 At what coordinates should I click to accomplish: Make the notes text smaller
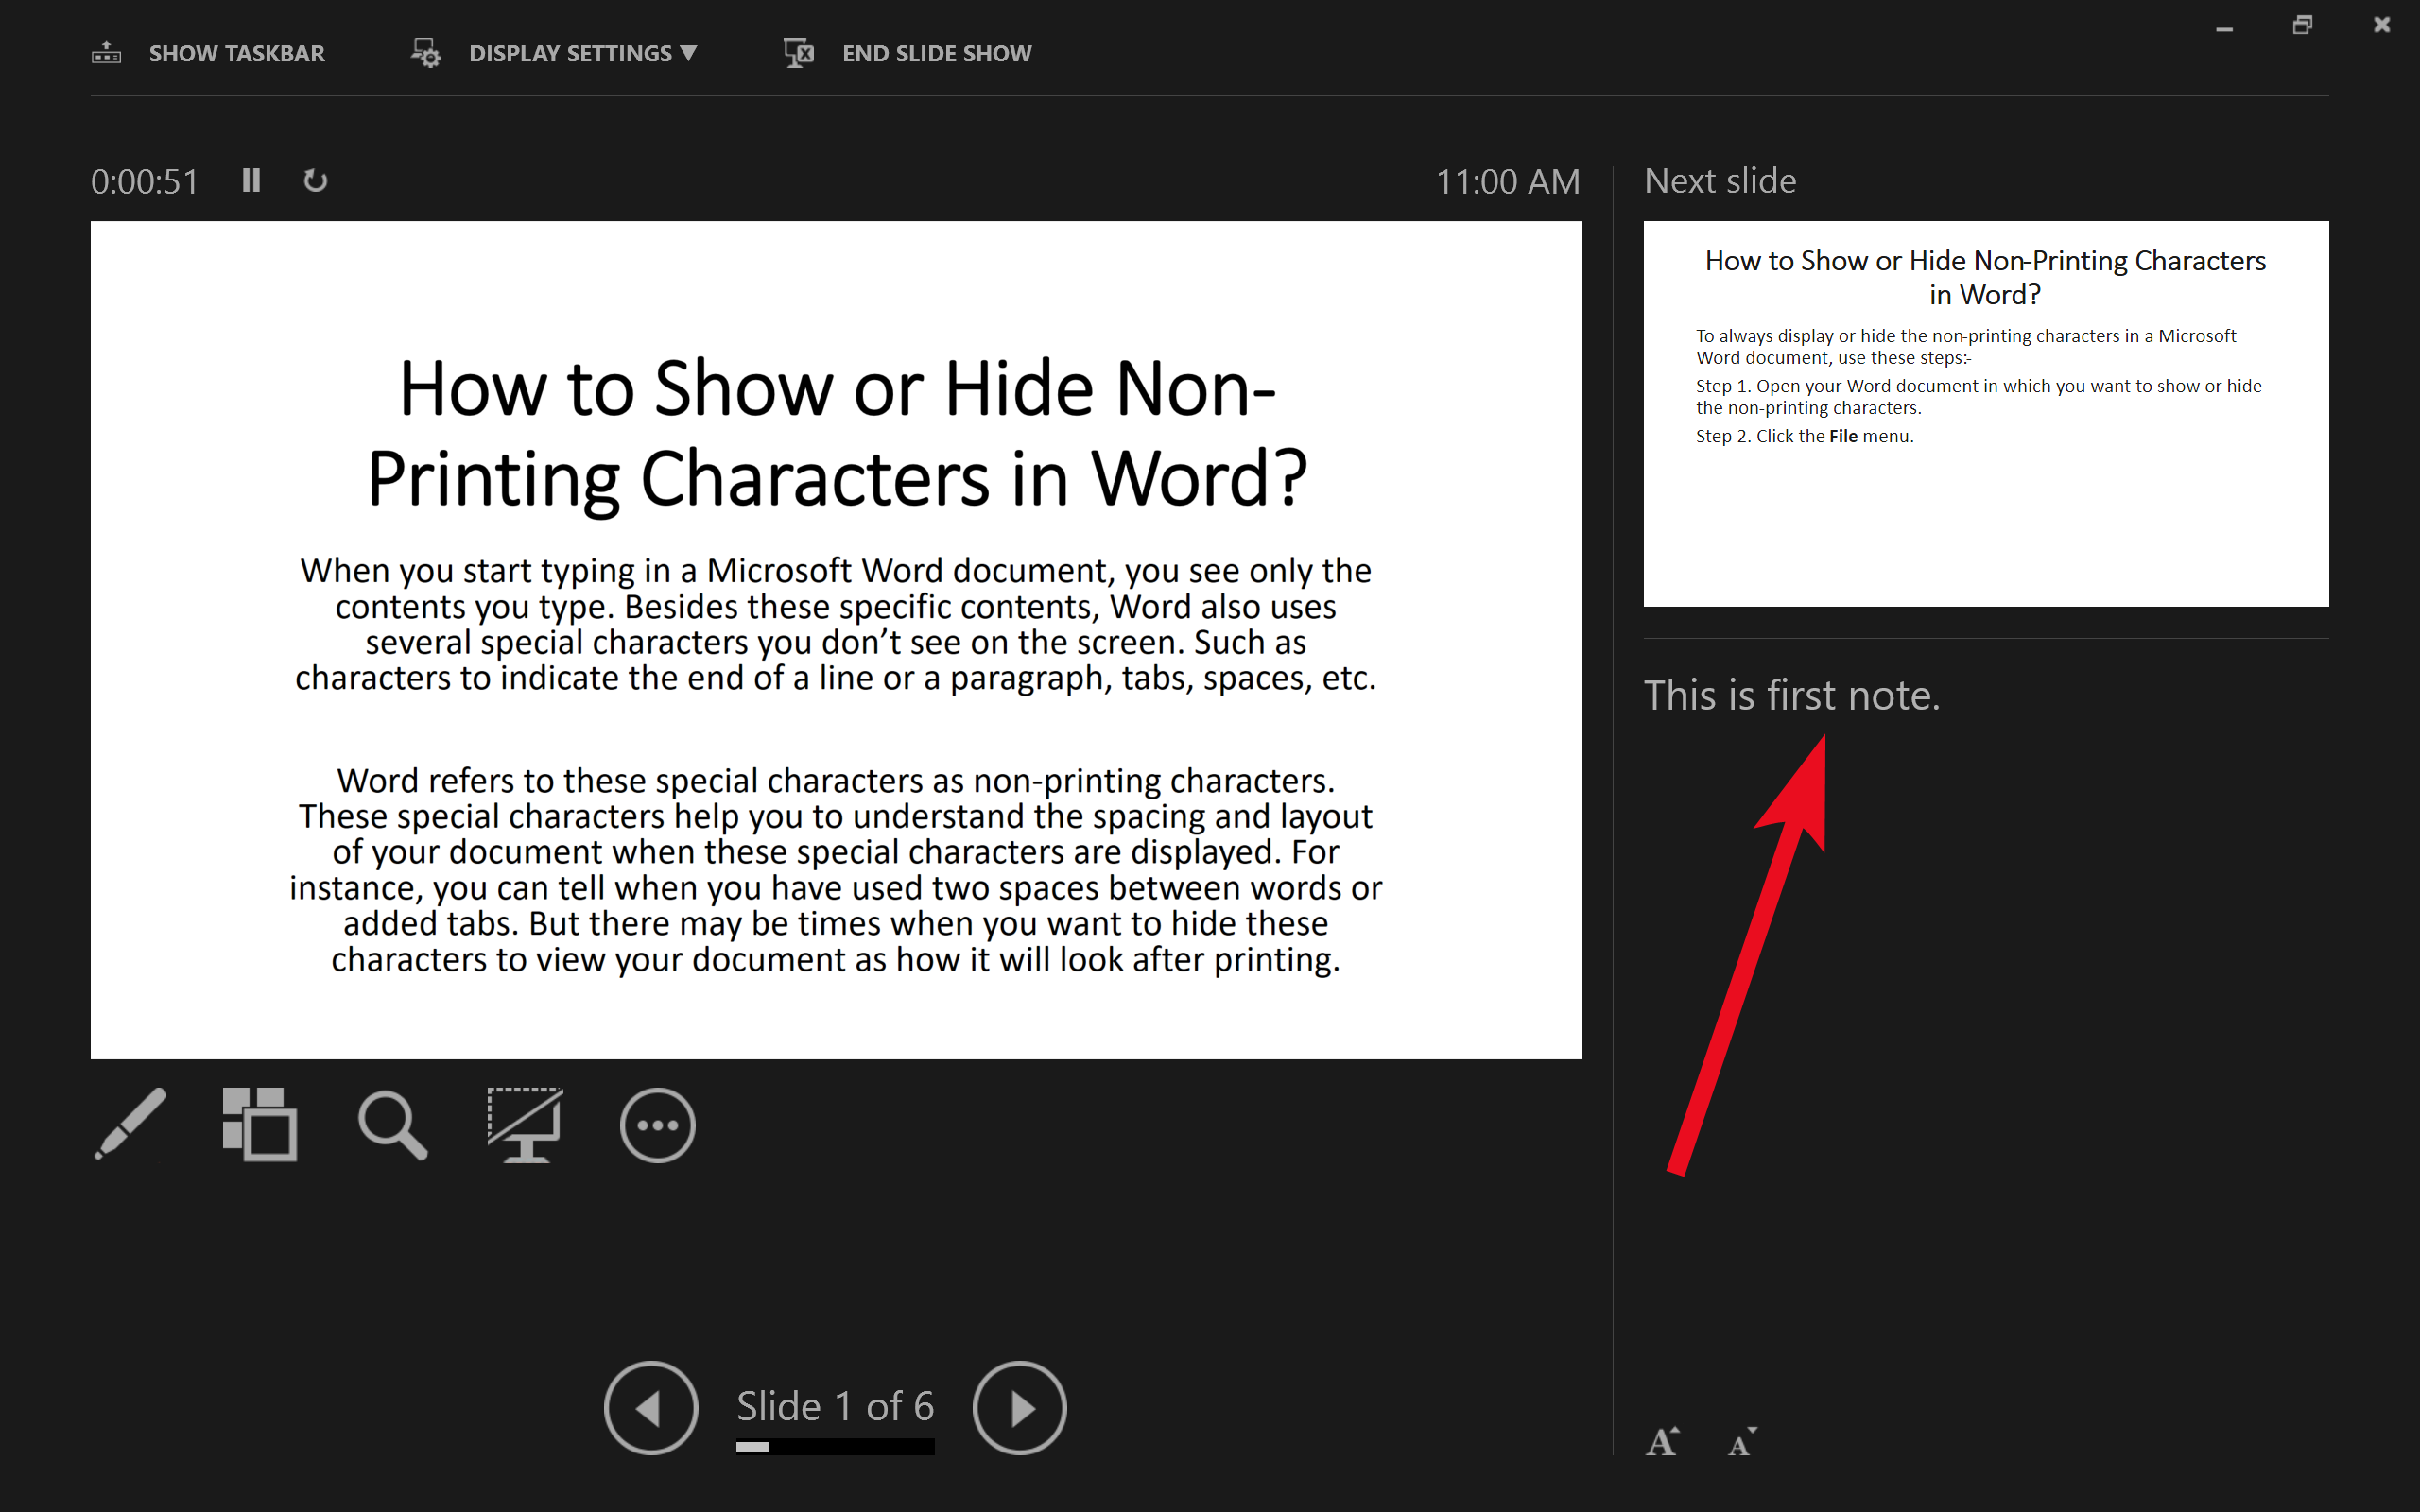tap(1742, 1442)
